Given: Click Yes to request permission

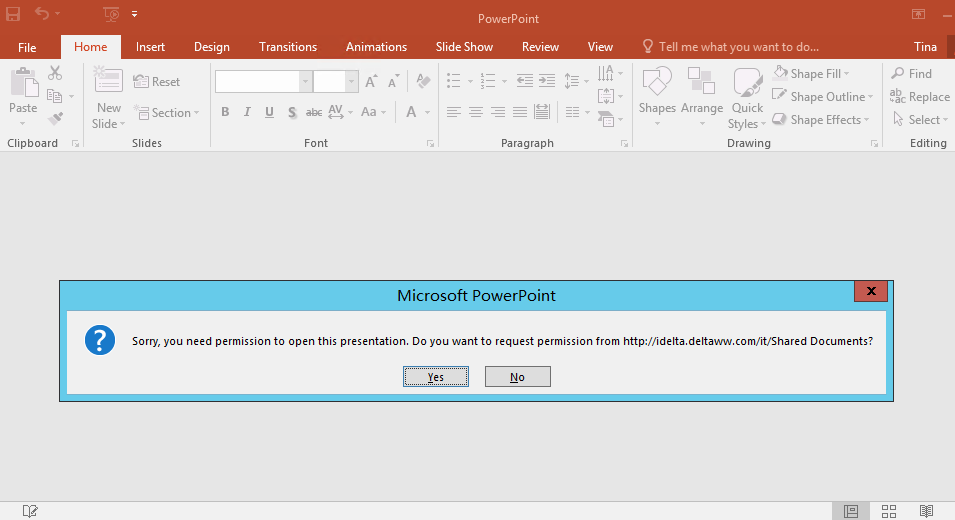Looking at the screenshot, I should pyautogui.click(x=435, y=377).
